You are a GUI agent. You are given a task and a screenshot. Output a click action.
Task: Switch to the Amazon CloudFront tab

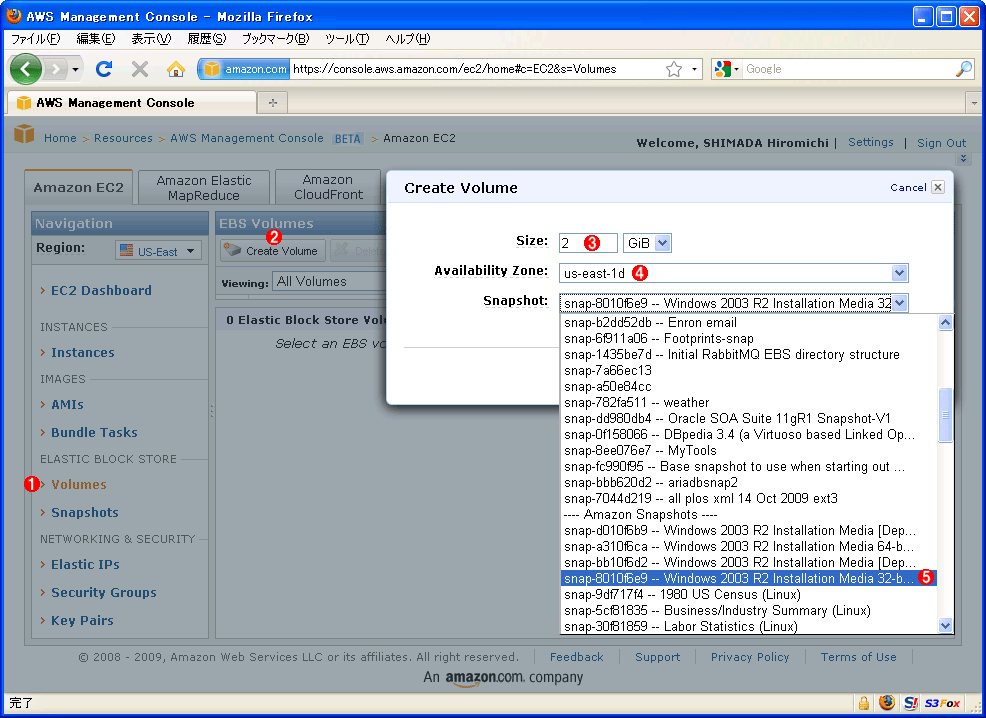click(328, 187)
